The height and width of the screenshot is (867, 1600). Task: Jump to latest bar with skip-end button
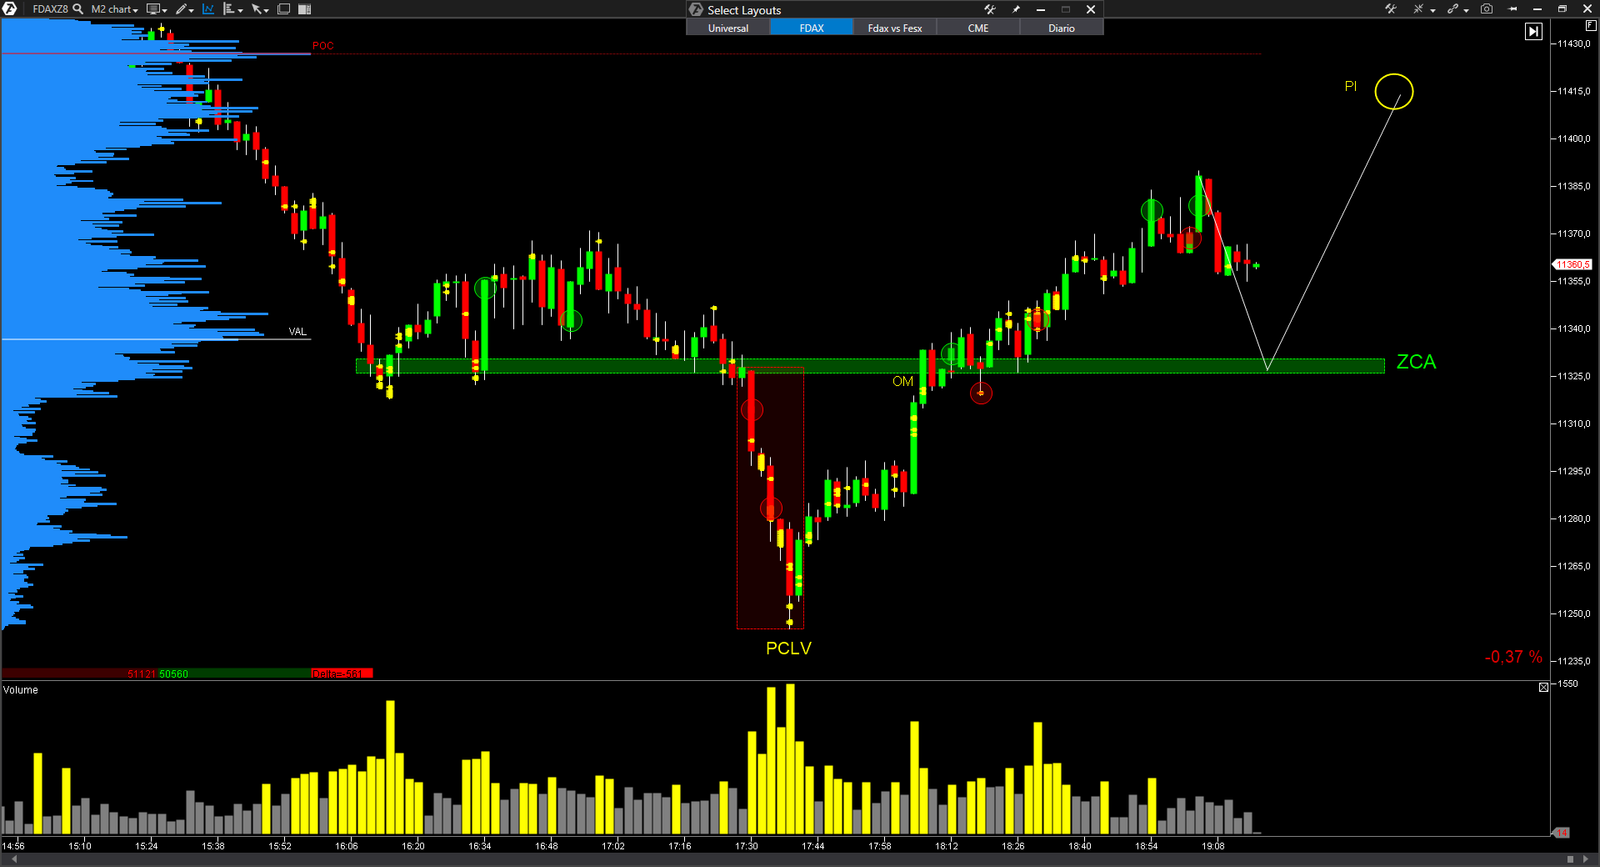click(x=1533, y=32)
